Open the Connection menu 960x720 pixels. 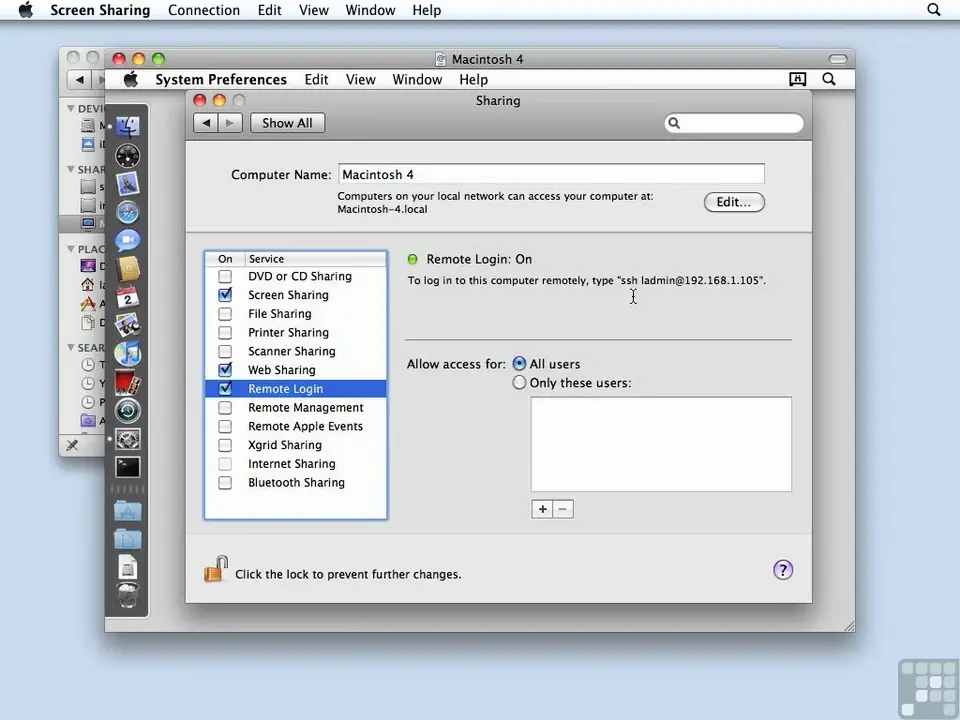(x=204, y=10)
